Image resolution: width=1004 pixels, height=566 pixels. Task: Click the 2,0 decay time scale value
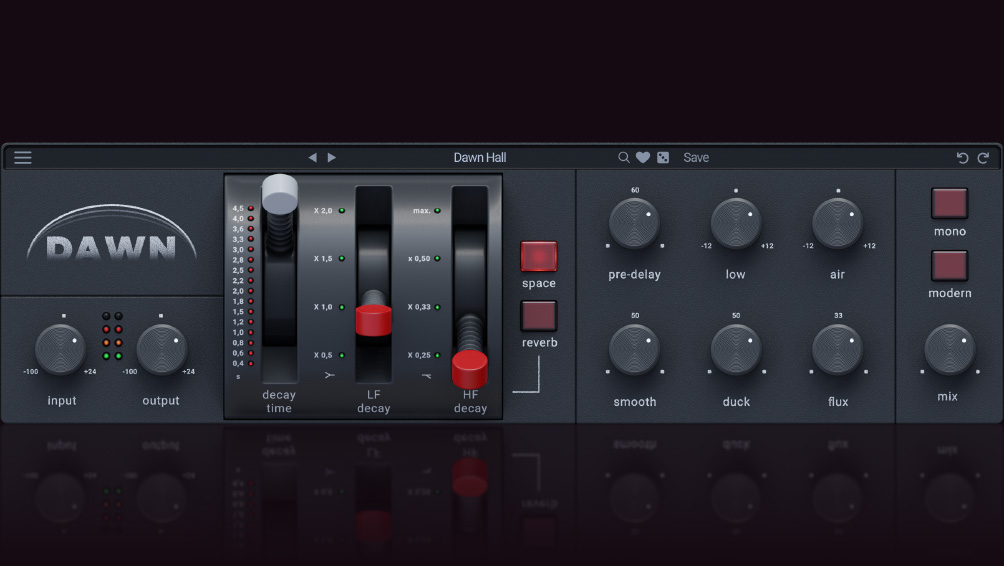point(238,291)
